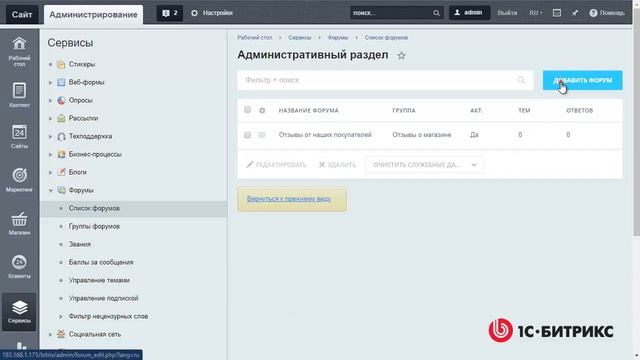Open grid settings gear in table header
The width and height of the screenshot is (640, 360).
tap(262, 111)
